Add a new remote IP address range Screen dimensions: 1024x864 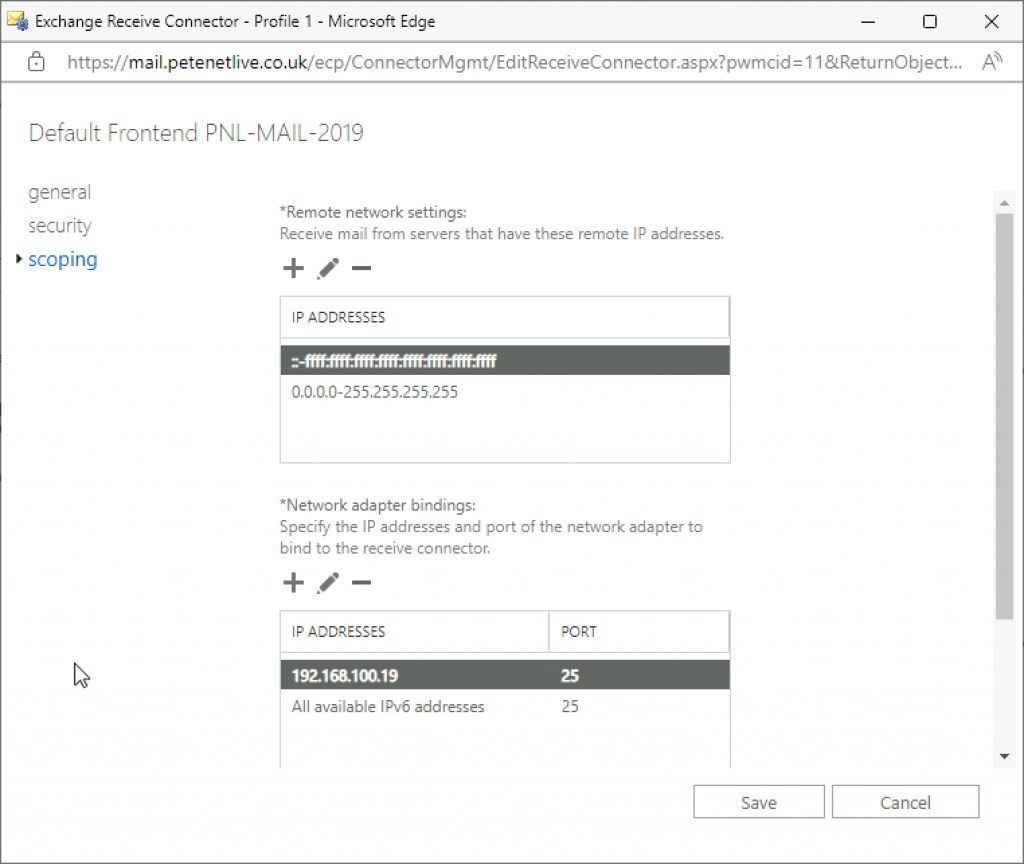coord(292,268)
